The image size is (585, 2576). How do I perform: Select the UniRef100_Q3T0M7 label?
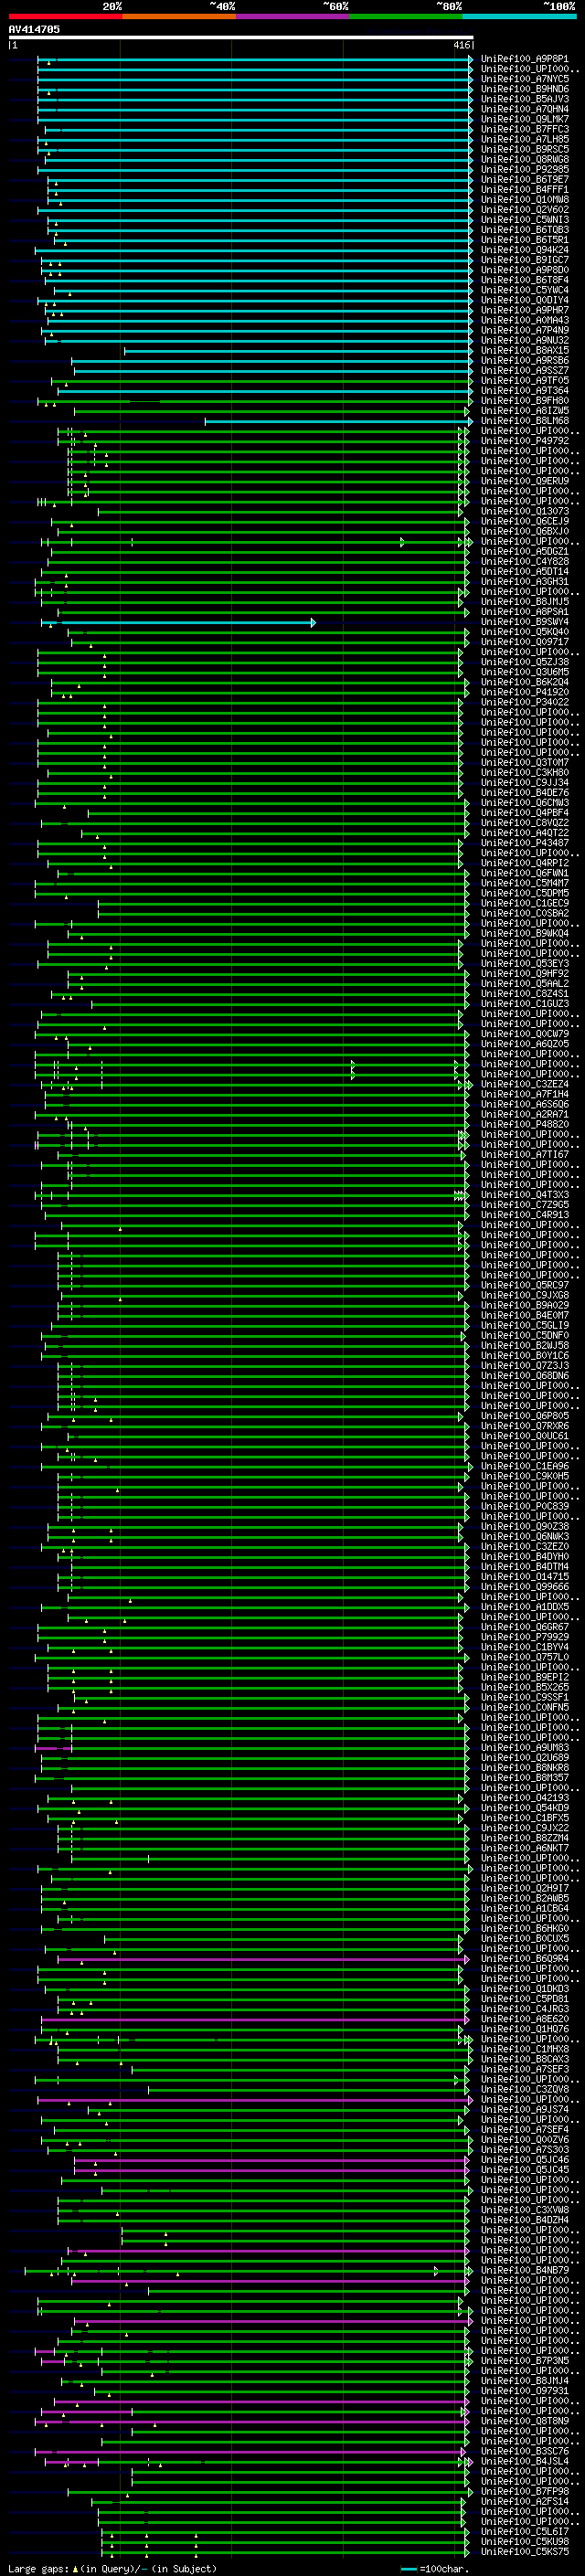pos(525,762)
